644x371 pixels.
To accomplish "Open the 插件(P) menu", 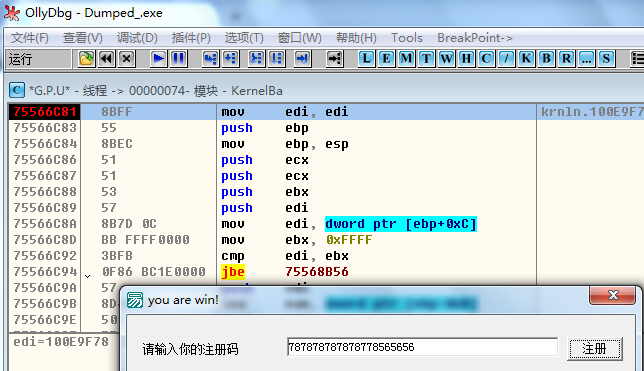I will click(191, 38).
